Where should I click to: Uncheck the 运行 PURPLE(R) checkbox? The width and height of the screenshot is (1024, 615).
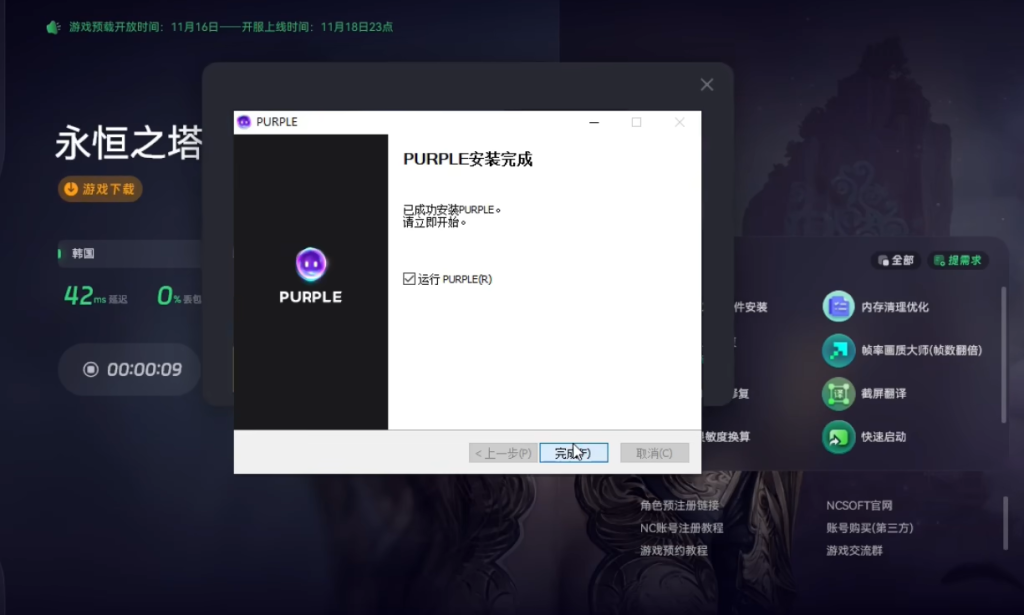point(409,279)
